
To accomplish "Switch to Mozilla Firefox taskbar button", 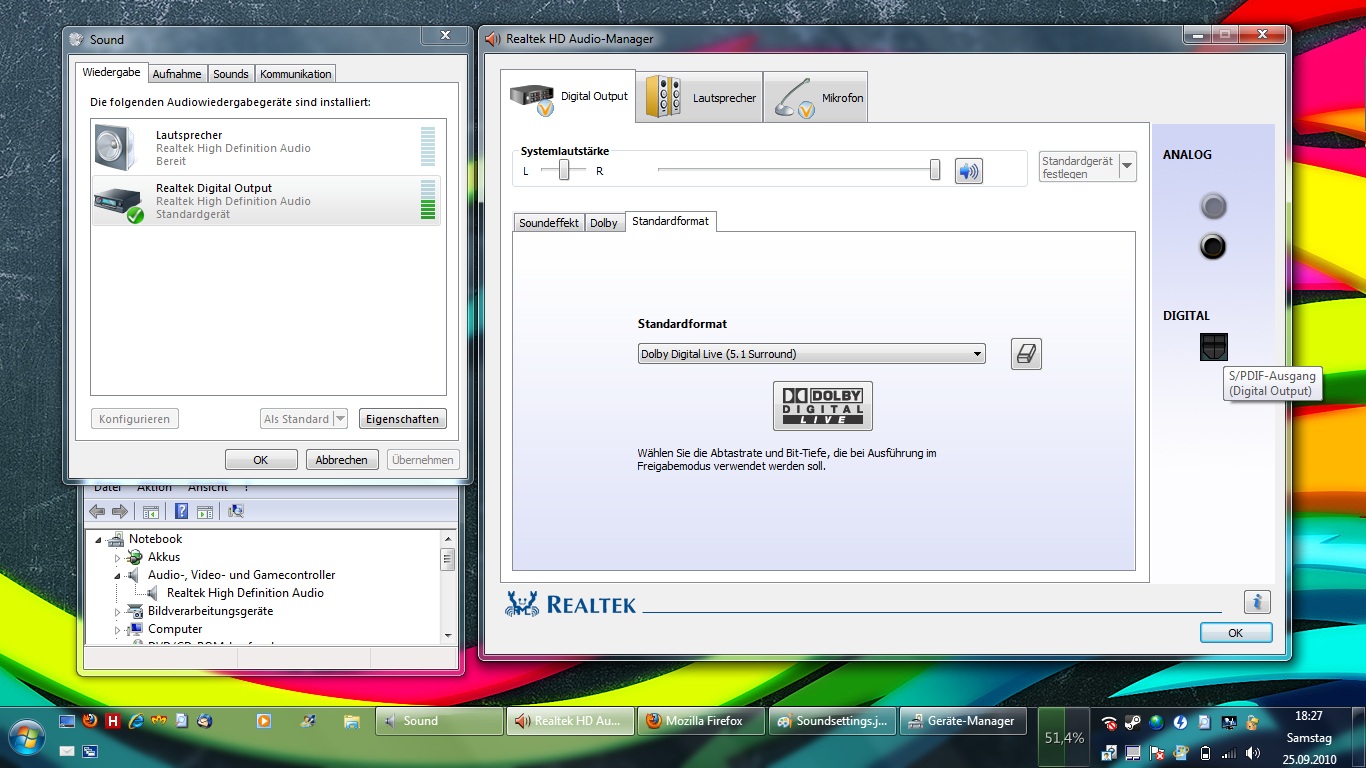I will click(x=701, y=721).
